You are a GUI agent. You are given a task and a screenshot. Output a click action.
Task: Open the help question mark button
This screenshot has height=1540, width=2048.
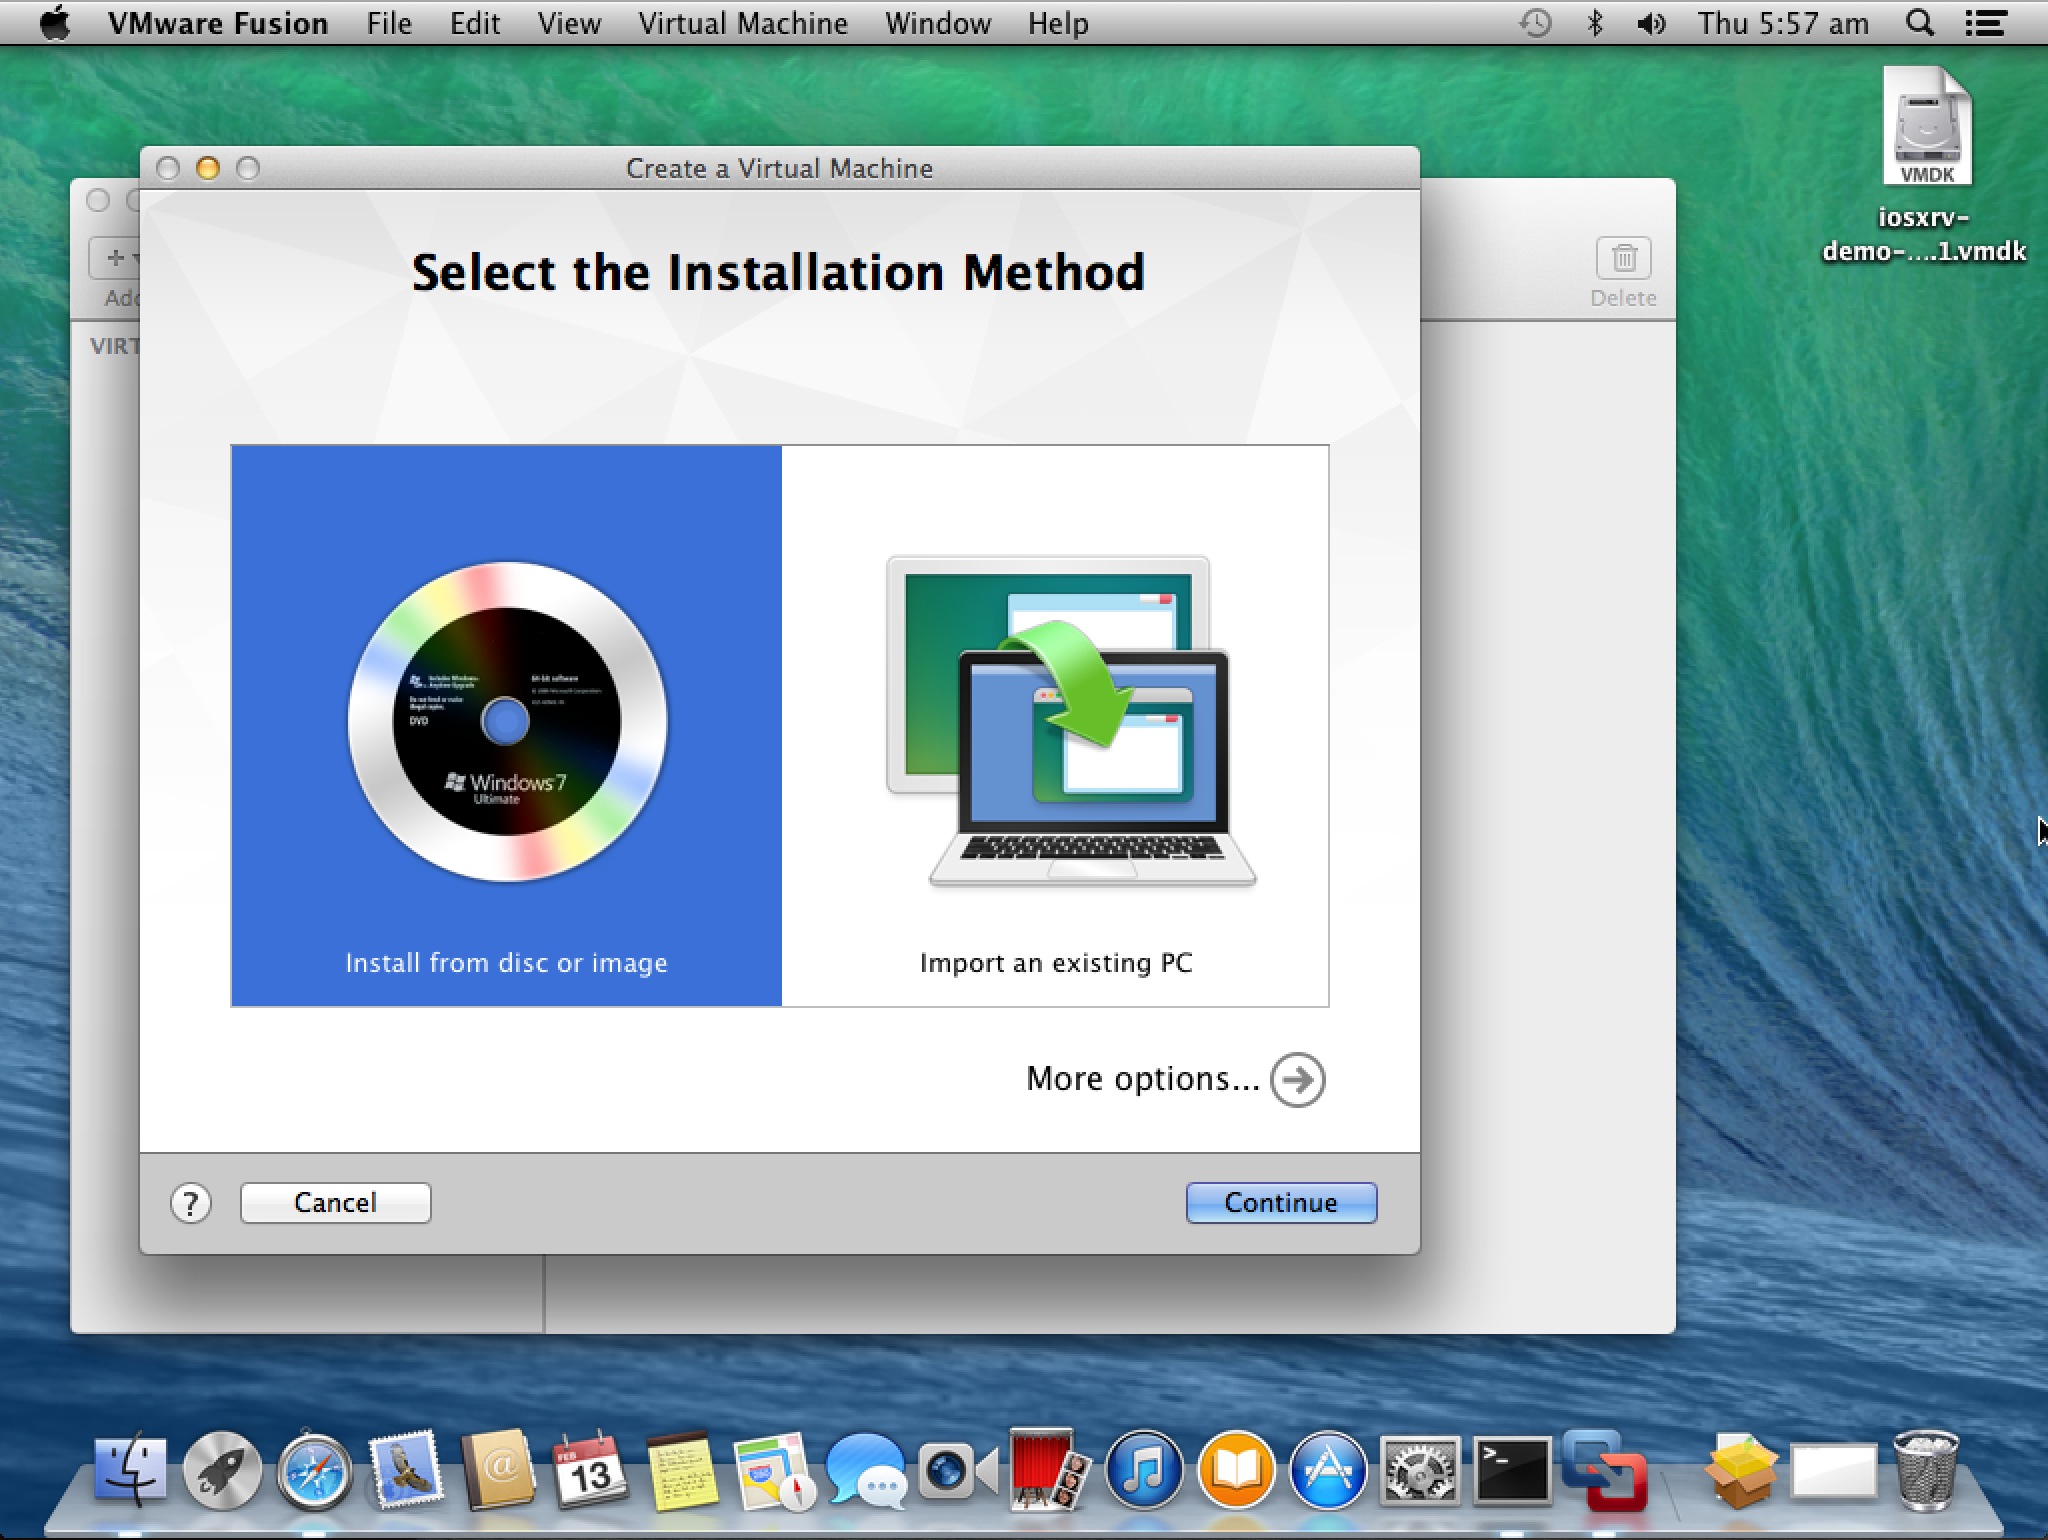[191, 1204]
